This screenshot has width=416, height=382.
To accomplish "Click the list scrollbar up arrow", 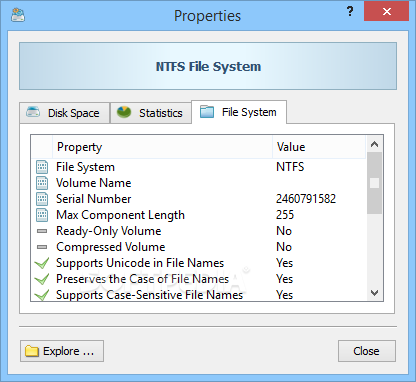I will (374, 144).
